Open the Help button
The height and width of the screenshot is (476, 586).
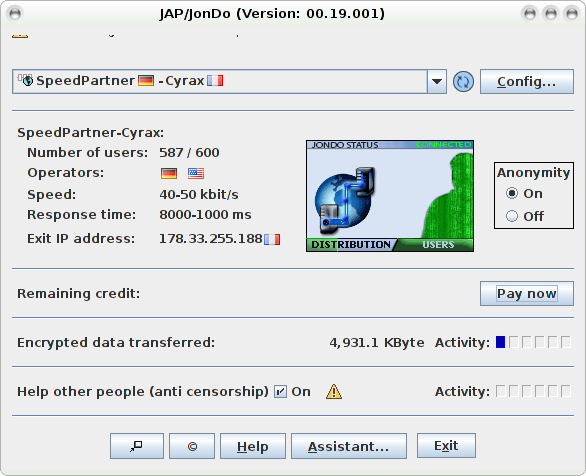click(x=253, y=446)
